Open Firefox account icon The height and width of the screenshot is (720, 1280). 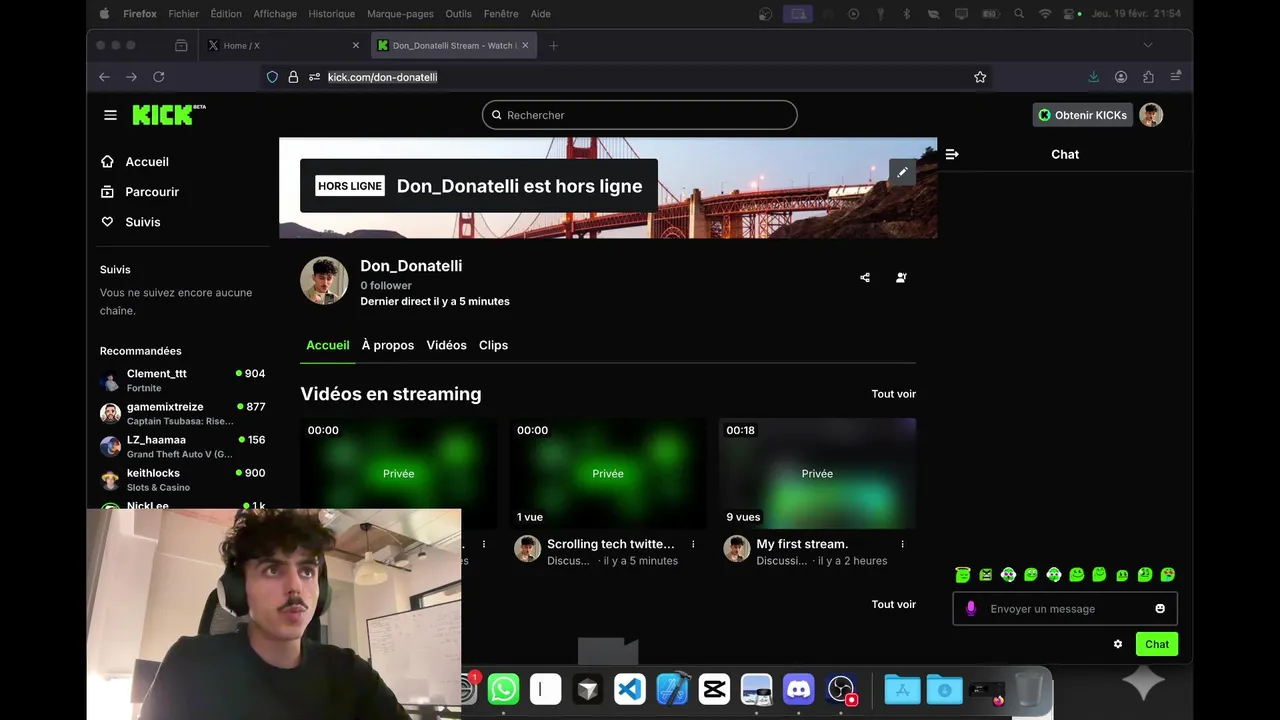[x=1121, y=77]
